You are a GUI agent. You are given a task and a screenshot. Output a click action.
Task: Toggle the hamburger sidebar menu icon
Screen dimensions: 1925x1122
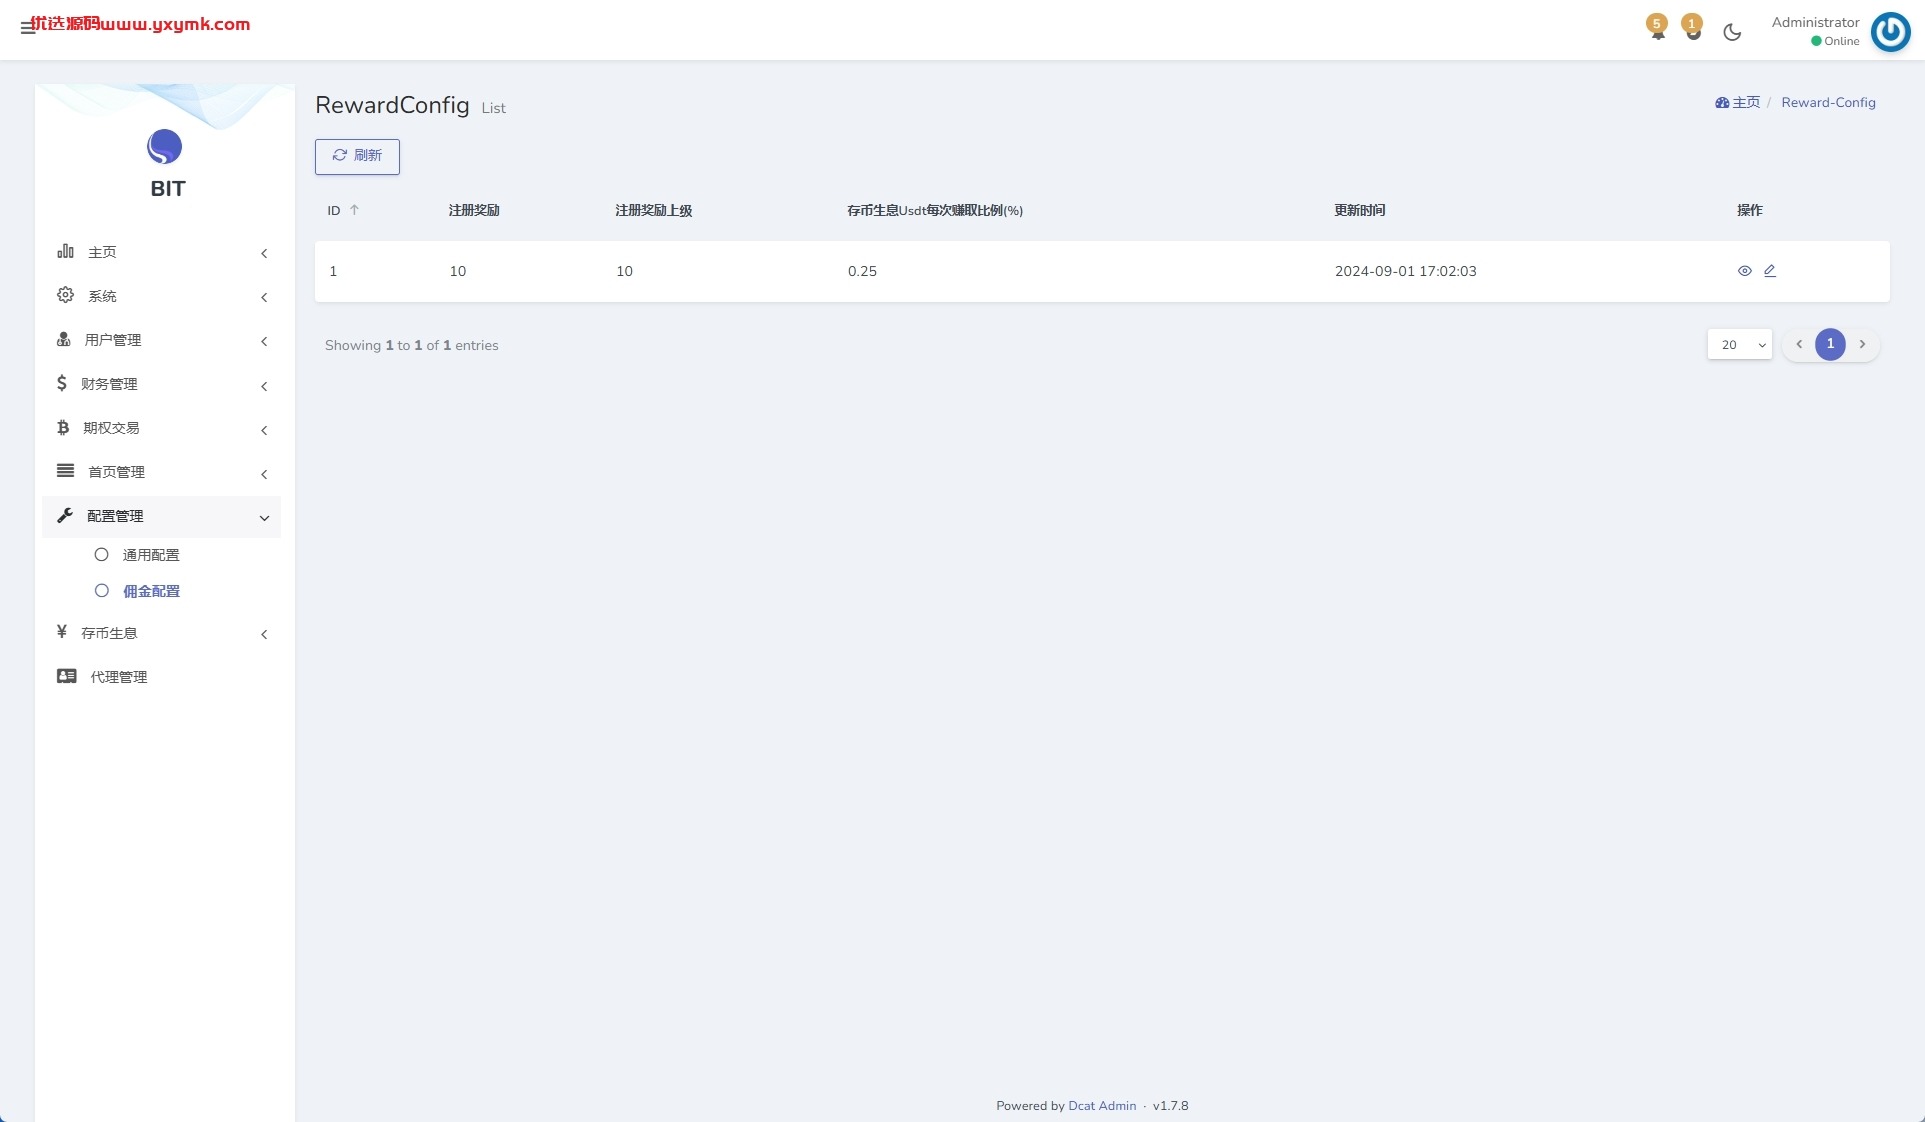click(27, 28)
